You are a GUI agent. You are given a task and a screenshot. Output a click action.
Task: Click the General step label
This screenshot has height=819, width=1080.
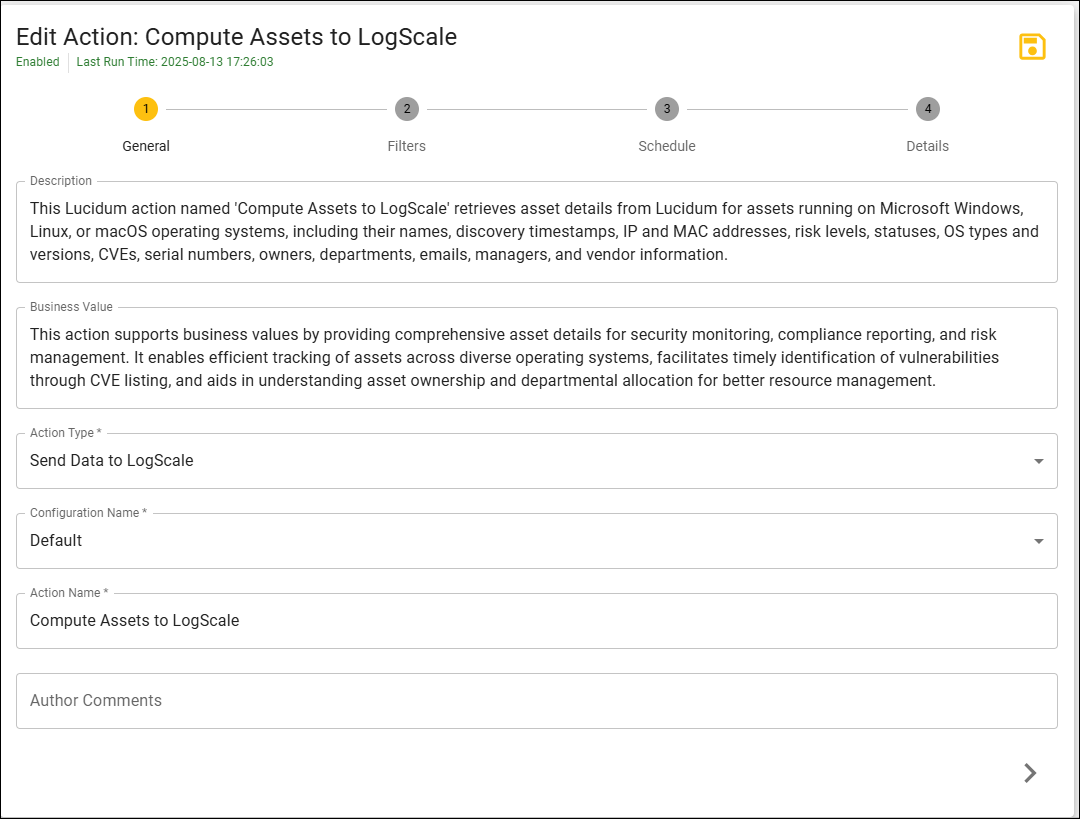(x=146, y=146)
